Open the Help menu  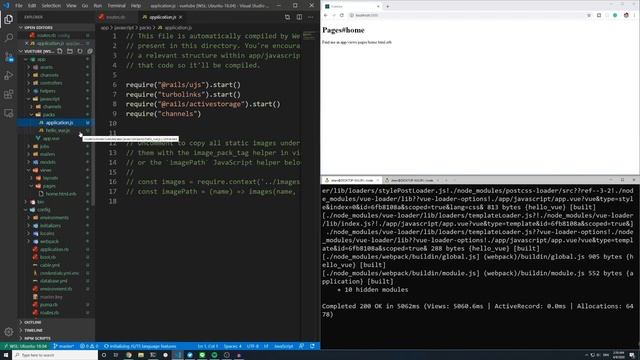[136, 6]
